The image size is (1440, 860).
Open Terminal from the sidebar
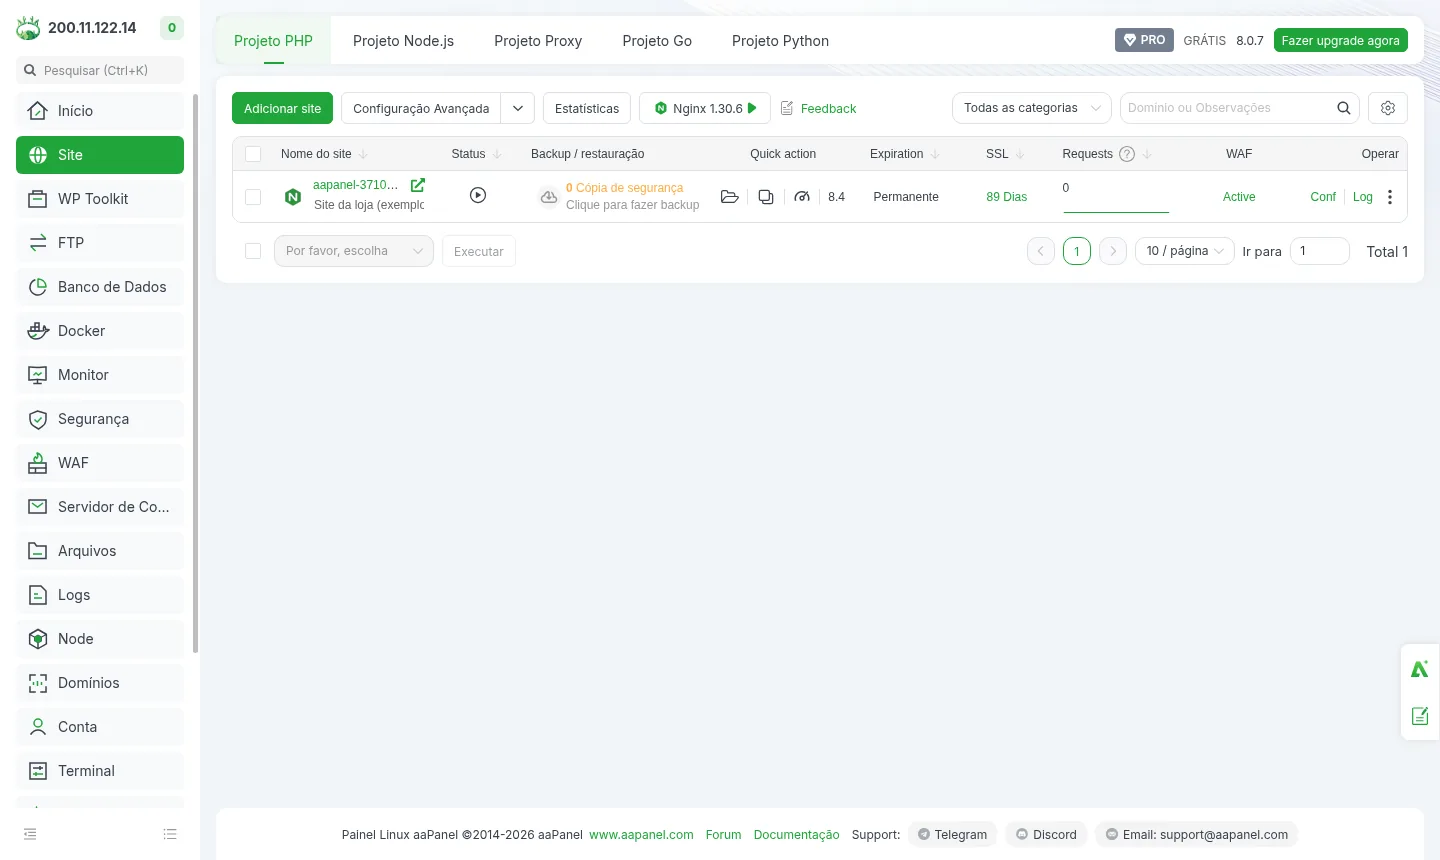(x=100, y=771)
